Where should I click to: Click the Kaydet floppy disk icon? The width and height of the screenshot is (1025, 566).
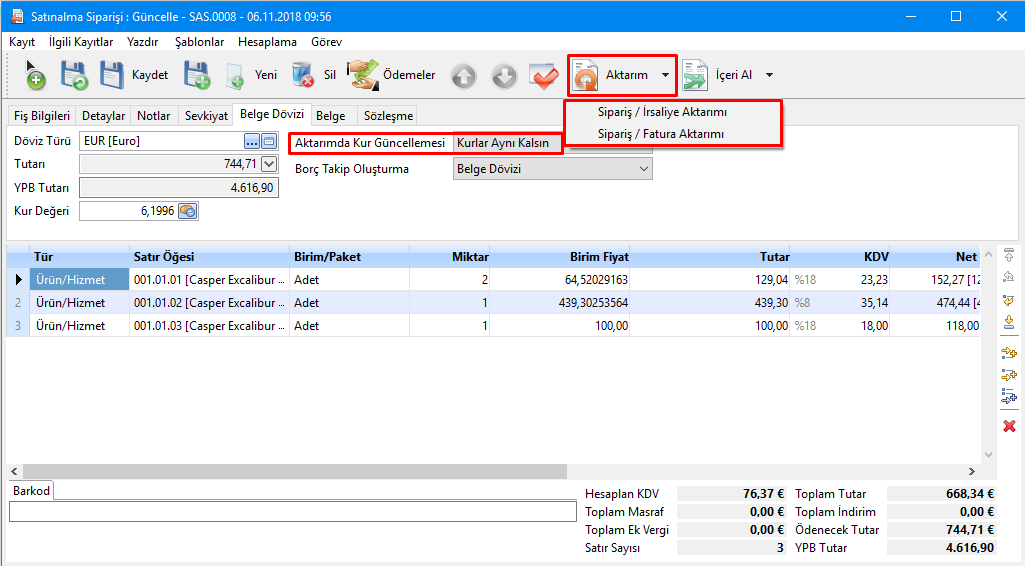point(112,75)
